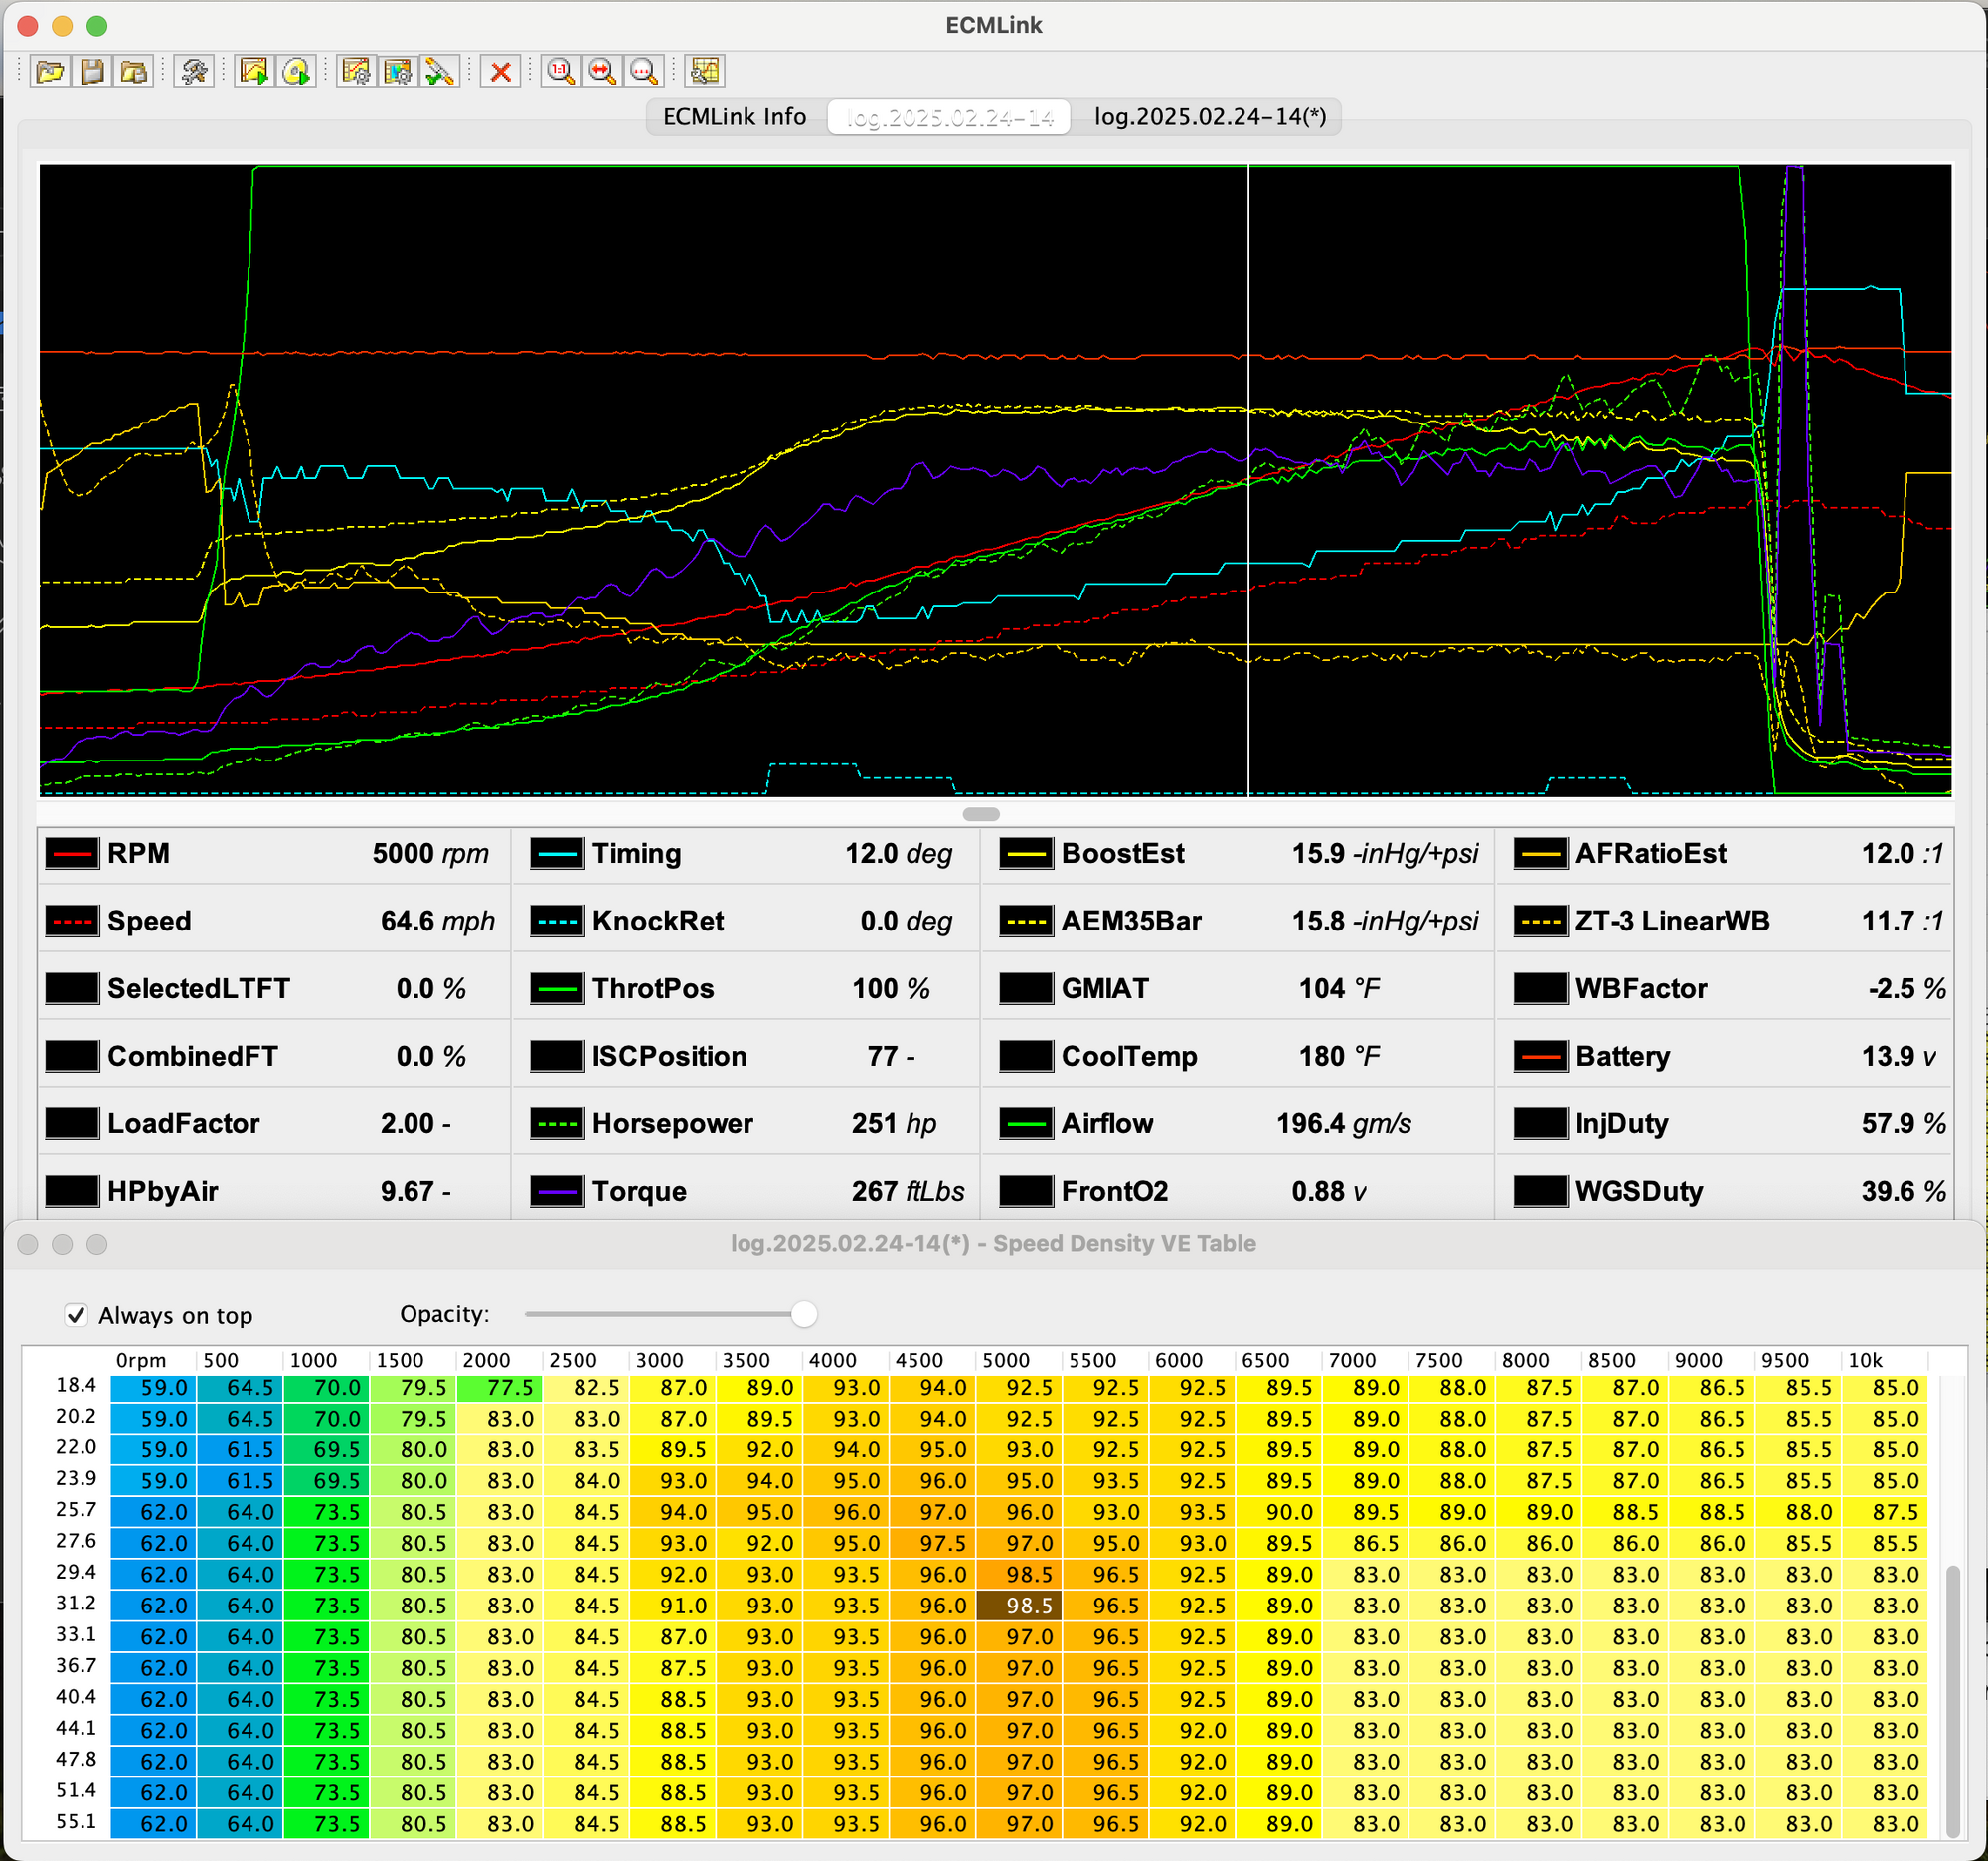Click the Speed dashed red swatch

72,921
